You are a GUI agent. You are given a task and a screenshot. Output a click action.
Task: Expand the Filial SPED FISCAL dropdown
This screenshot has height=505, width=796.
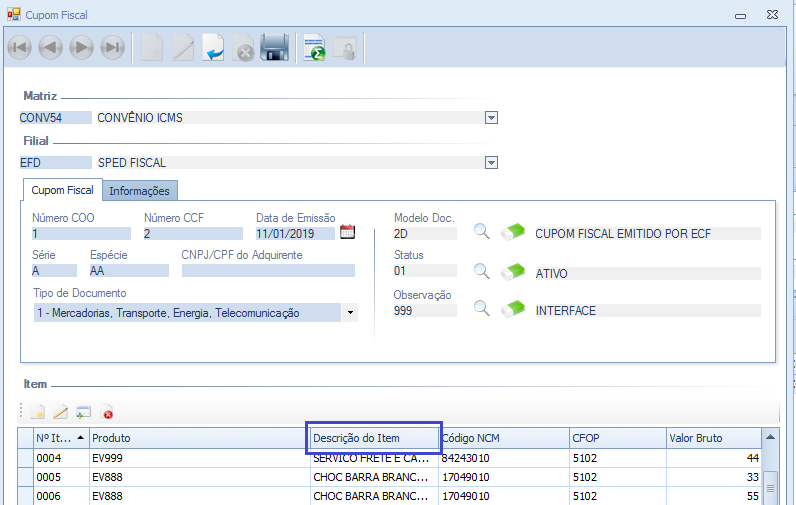(x=491, y=162)
